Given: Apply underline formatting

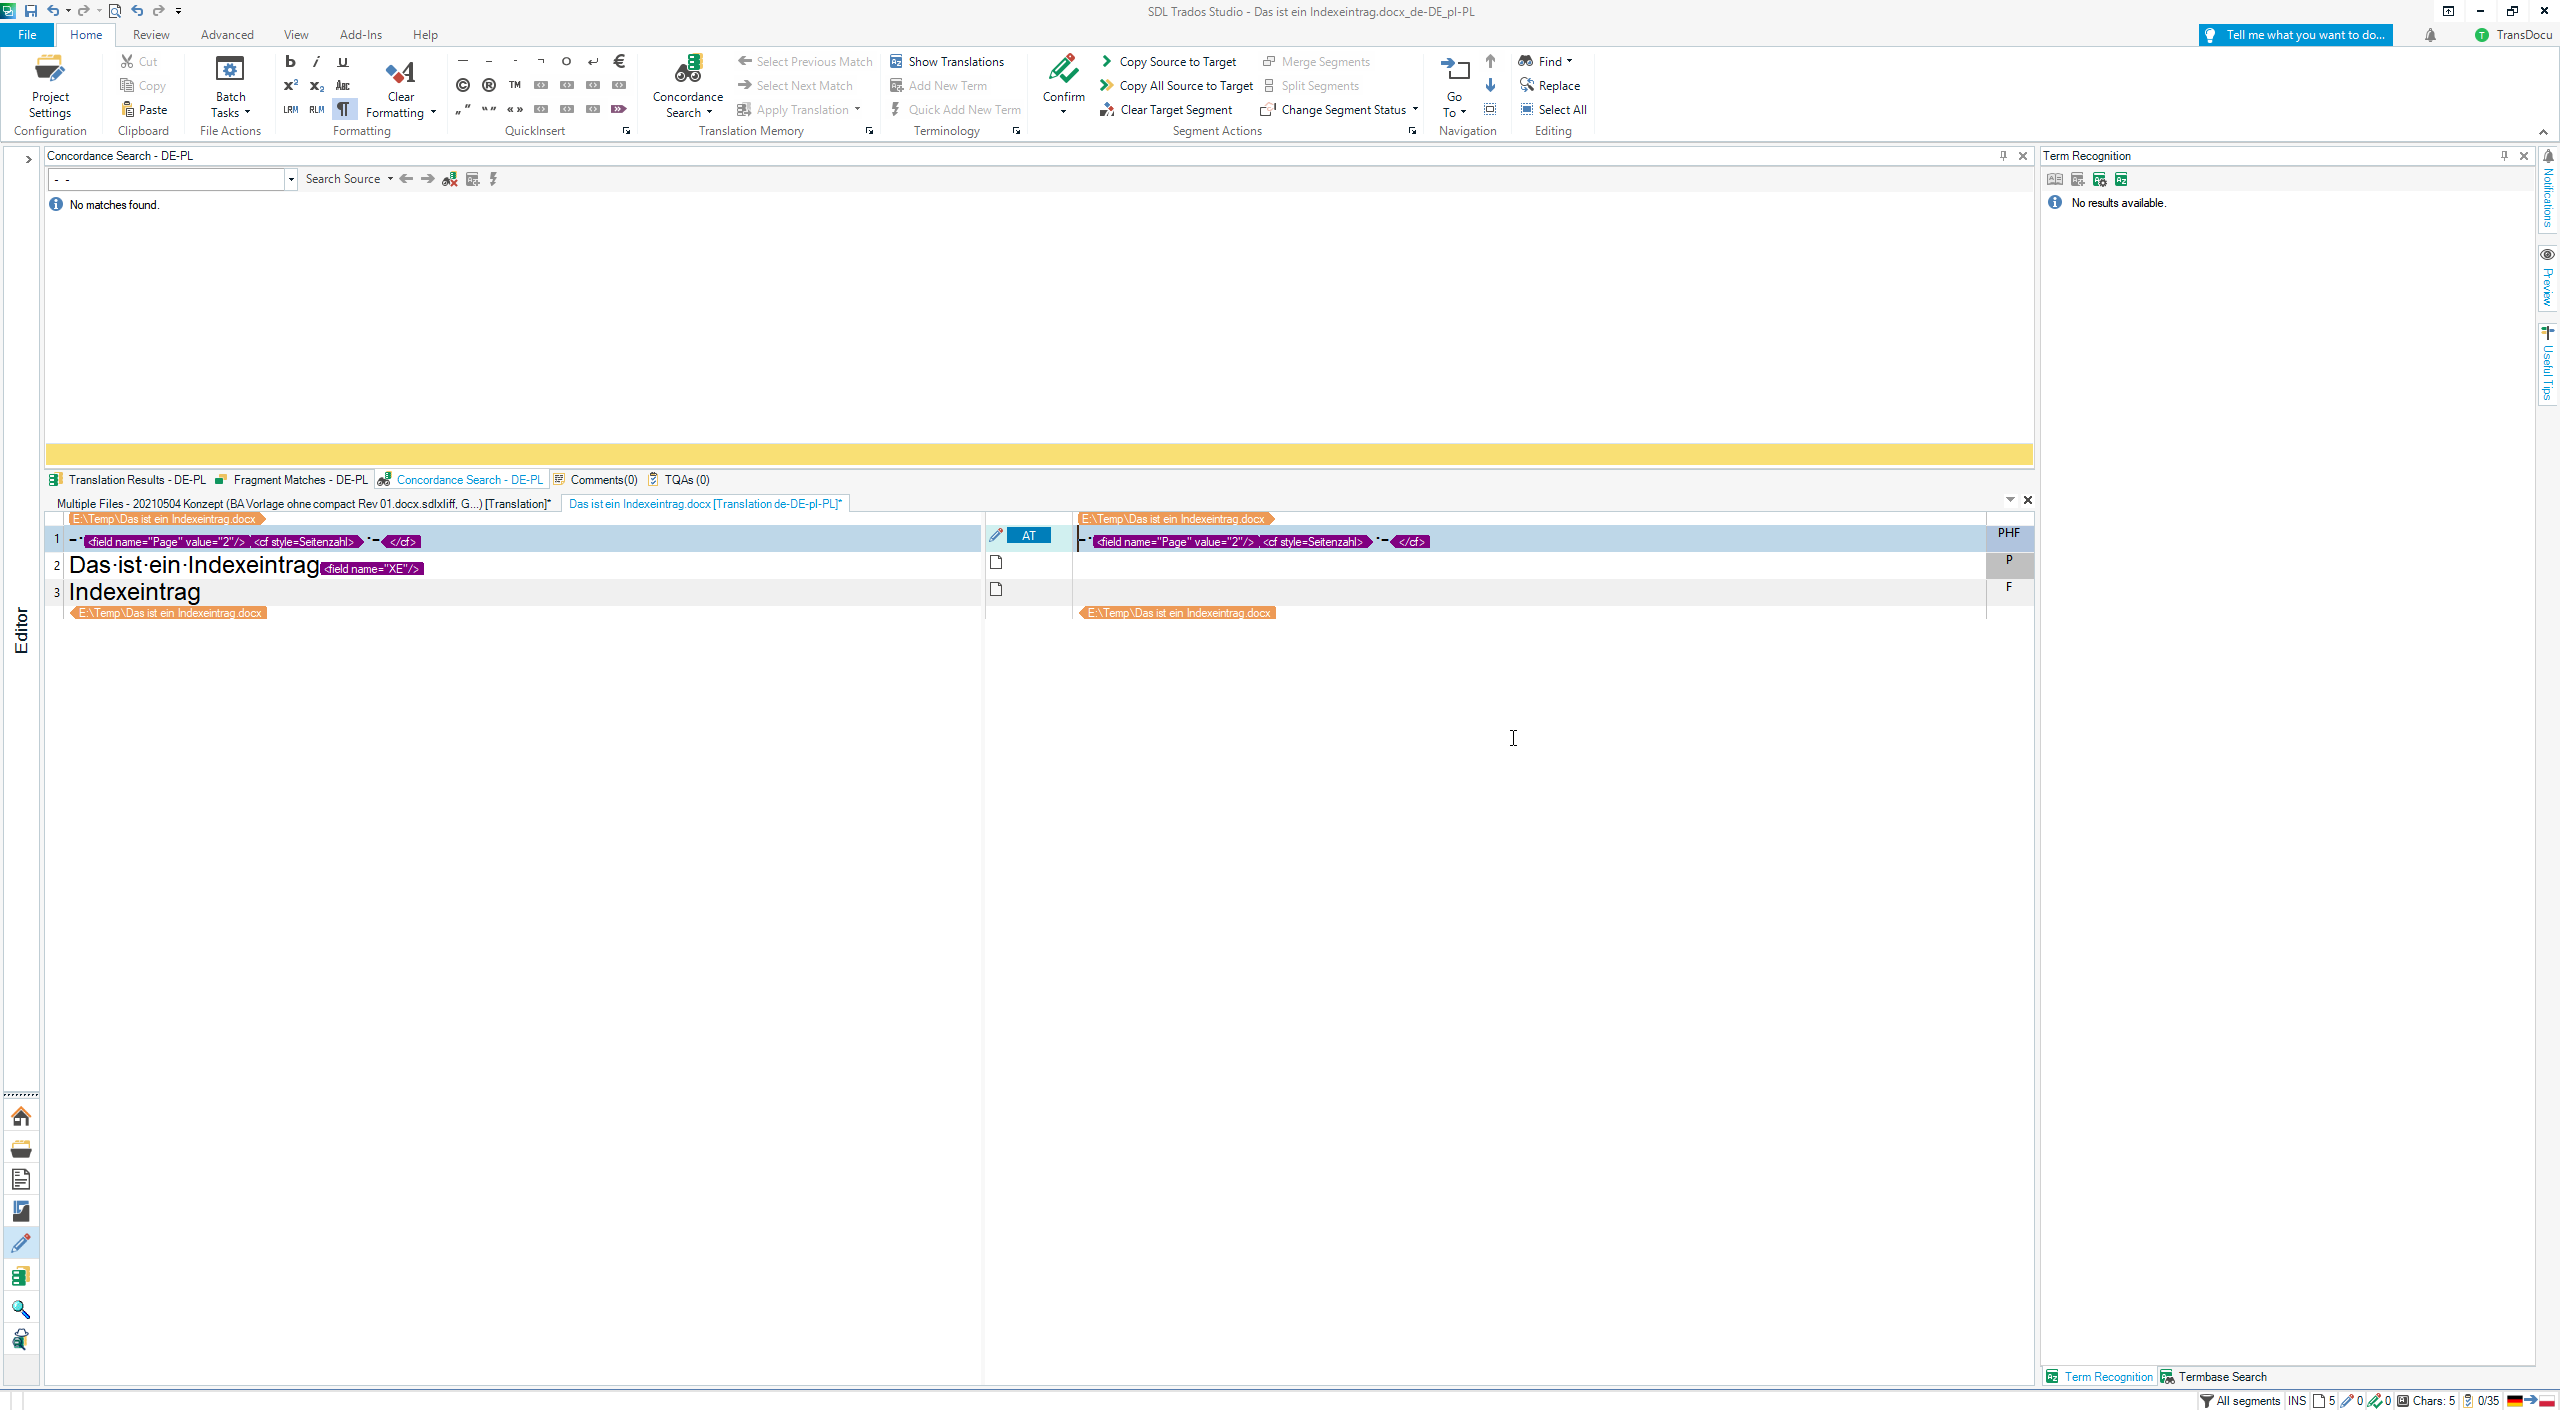Looking at the screenshot, I should pos(343,62).
